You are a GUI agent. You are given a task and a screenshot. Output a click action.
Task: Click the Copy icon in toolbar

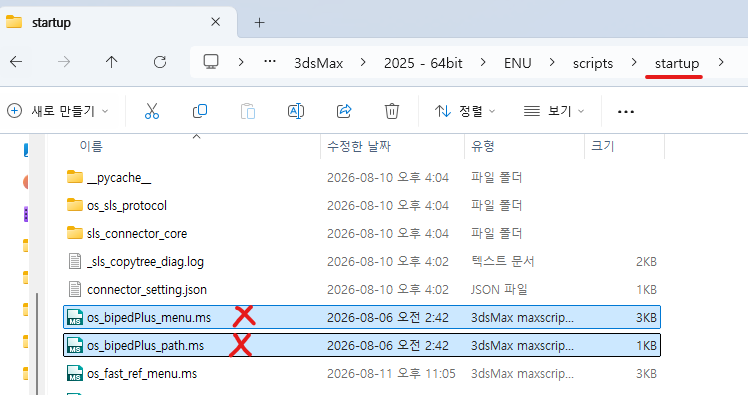(x=200, y=111)
